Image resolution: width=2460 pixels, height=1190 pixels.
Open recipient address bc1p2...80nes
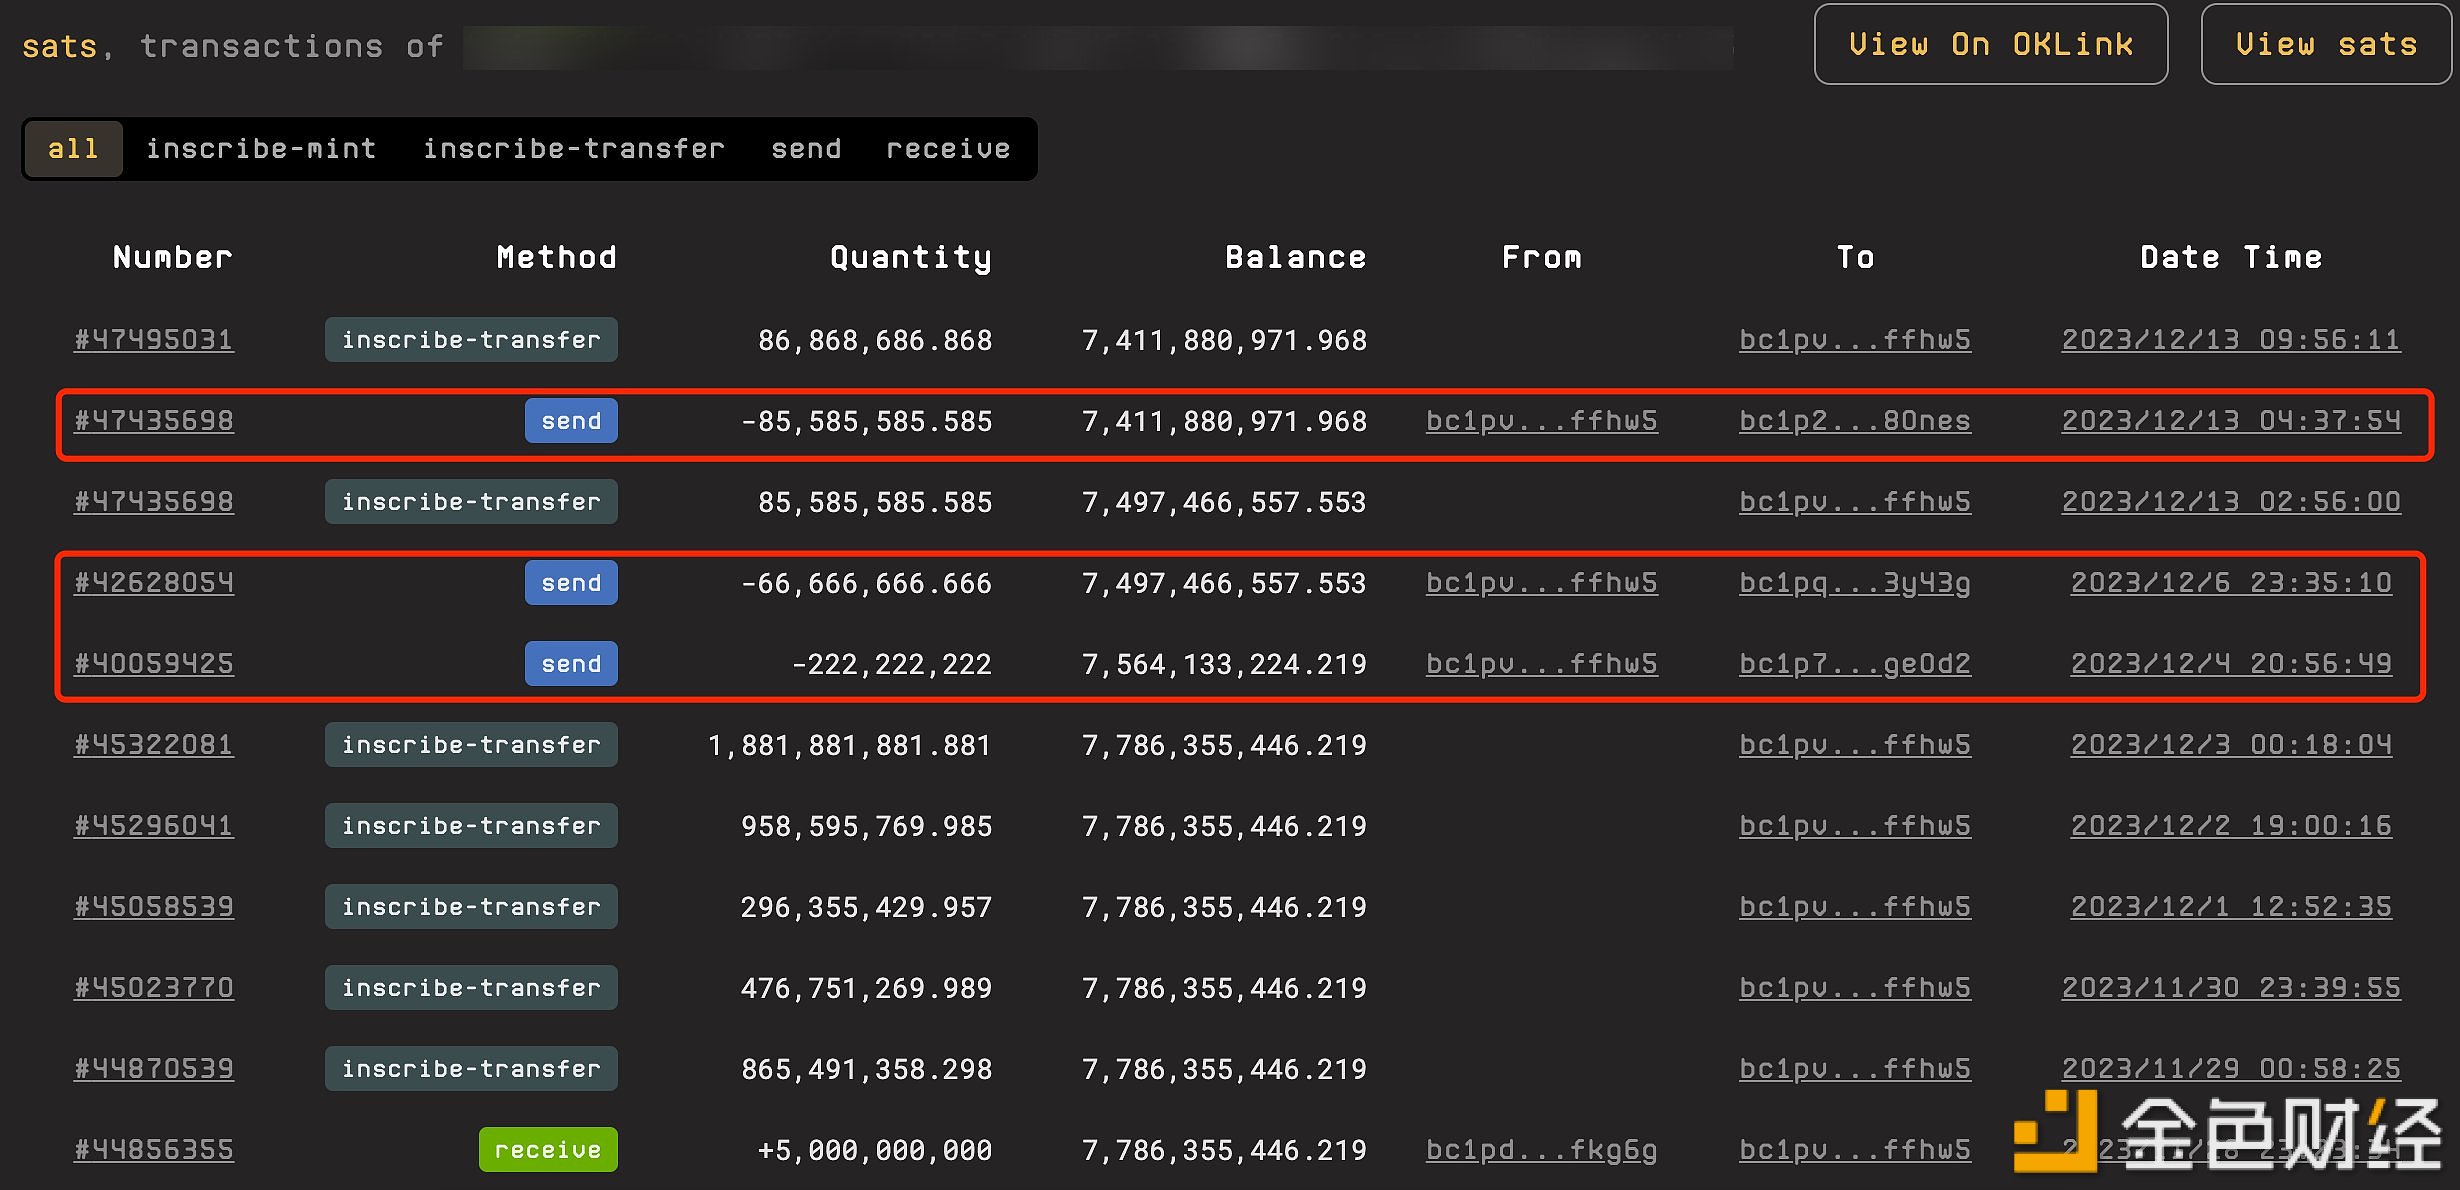[x=1855, y=421]
